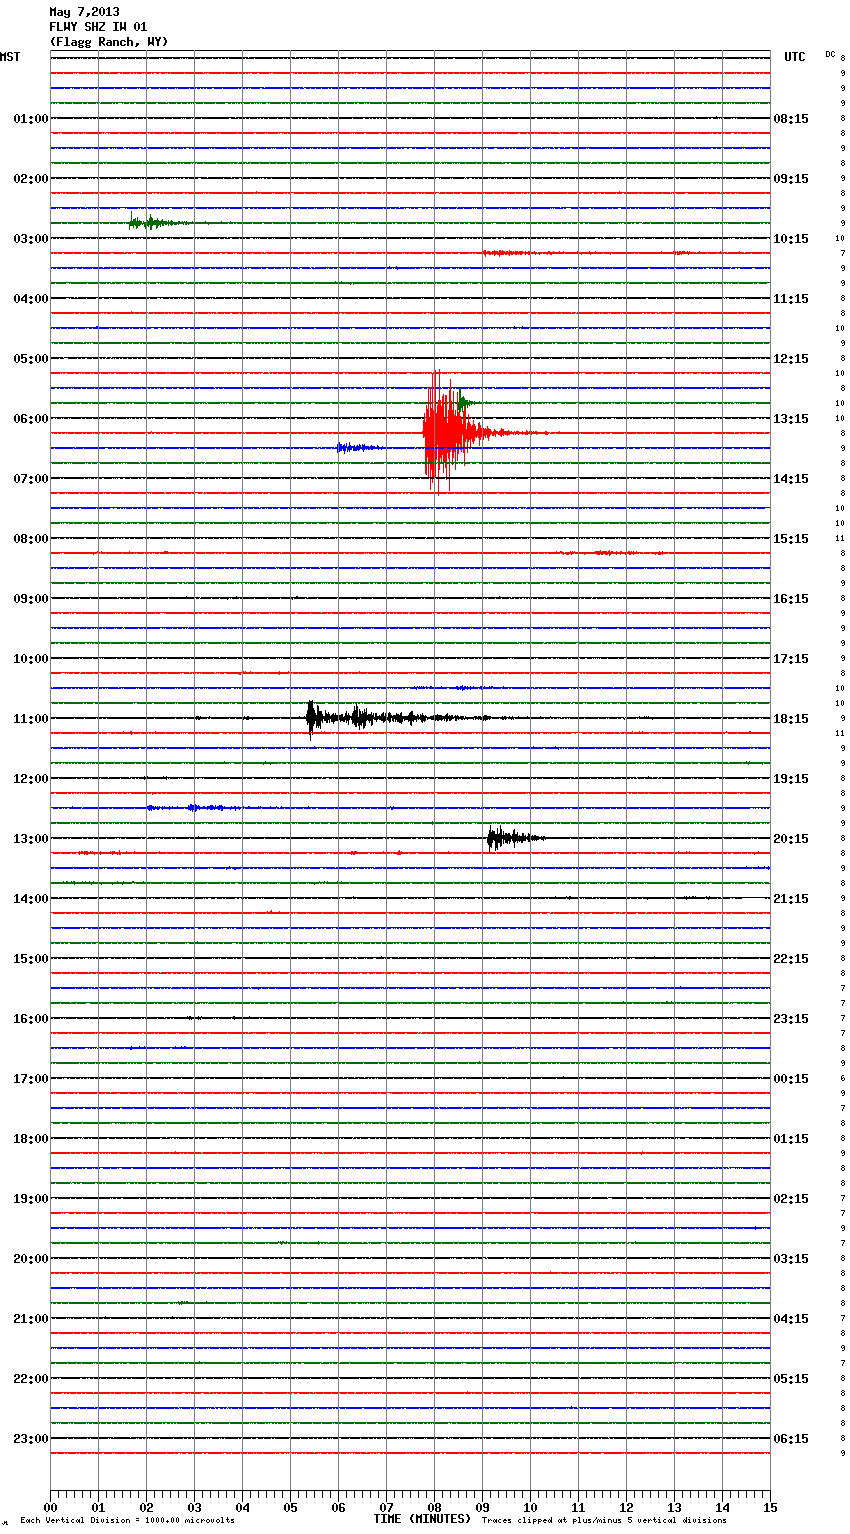
Task: Click the DC column header
Action: click(830, 54)
